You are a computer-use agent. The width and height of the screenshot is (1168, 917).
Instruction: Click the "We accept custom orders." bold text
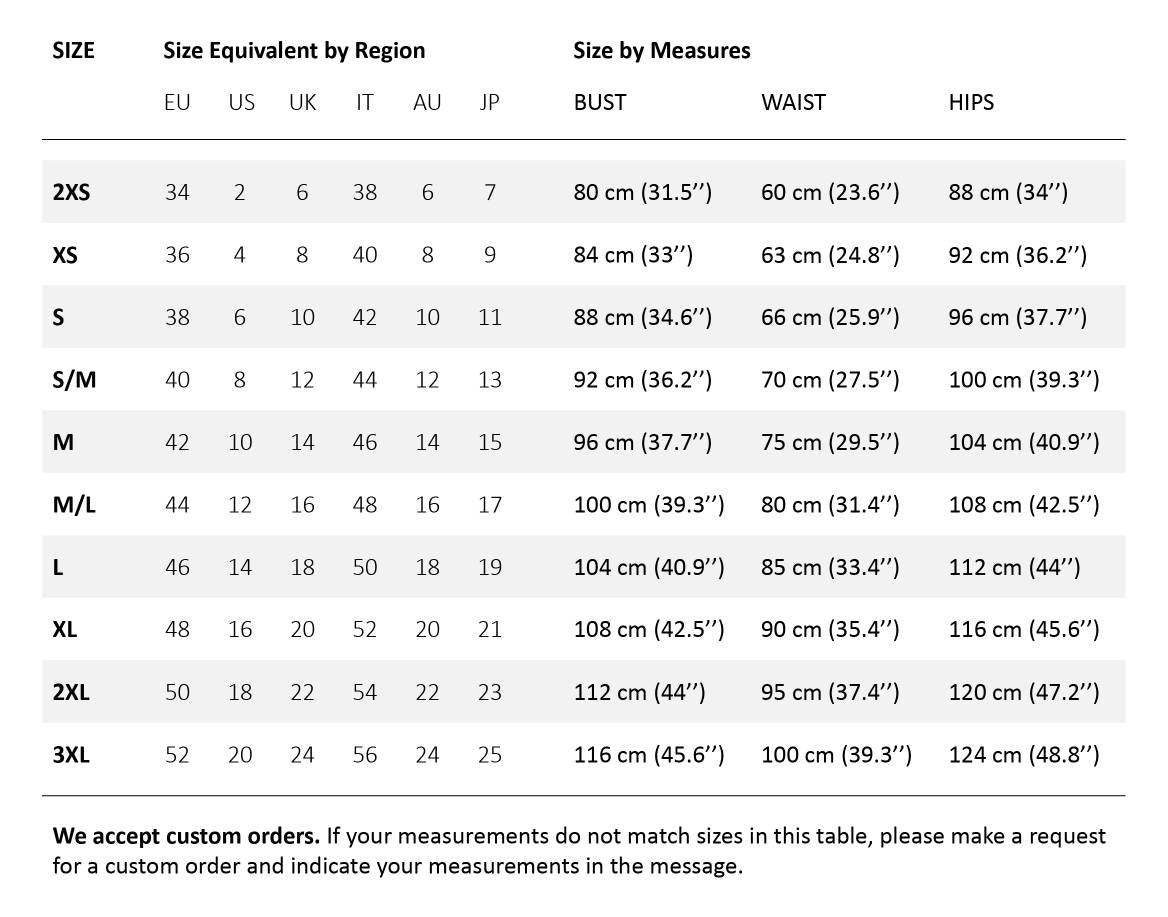(x=186, y=835)
